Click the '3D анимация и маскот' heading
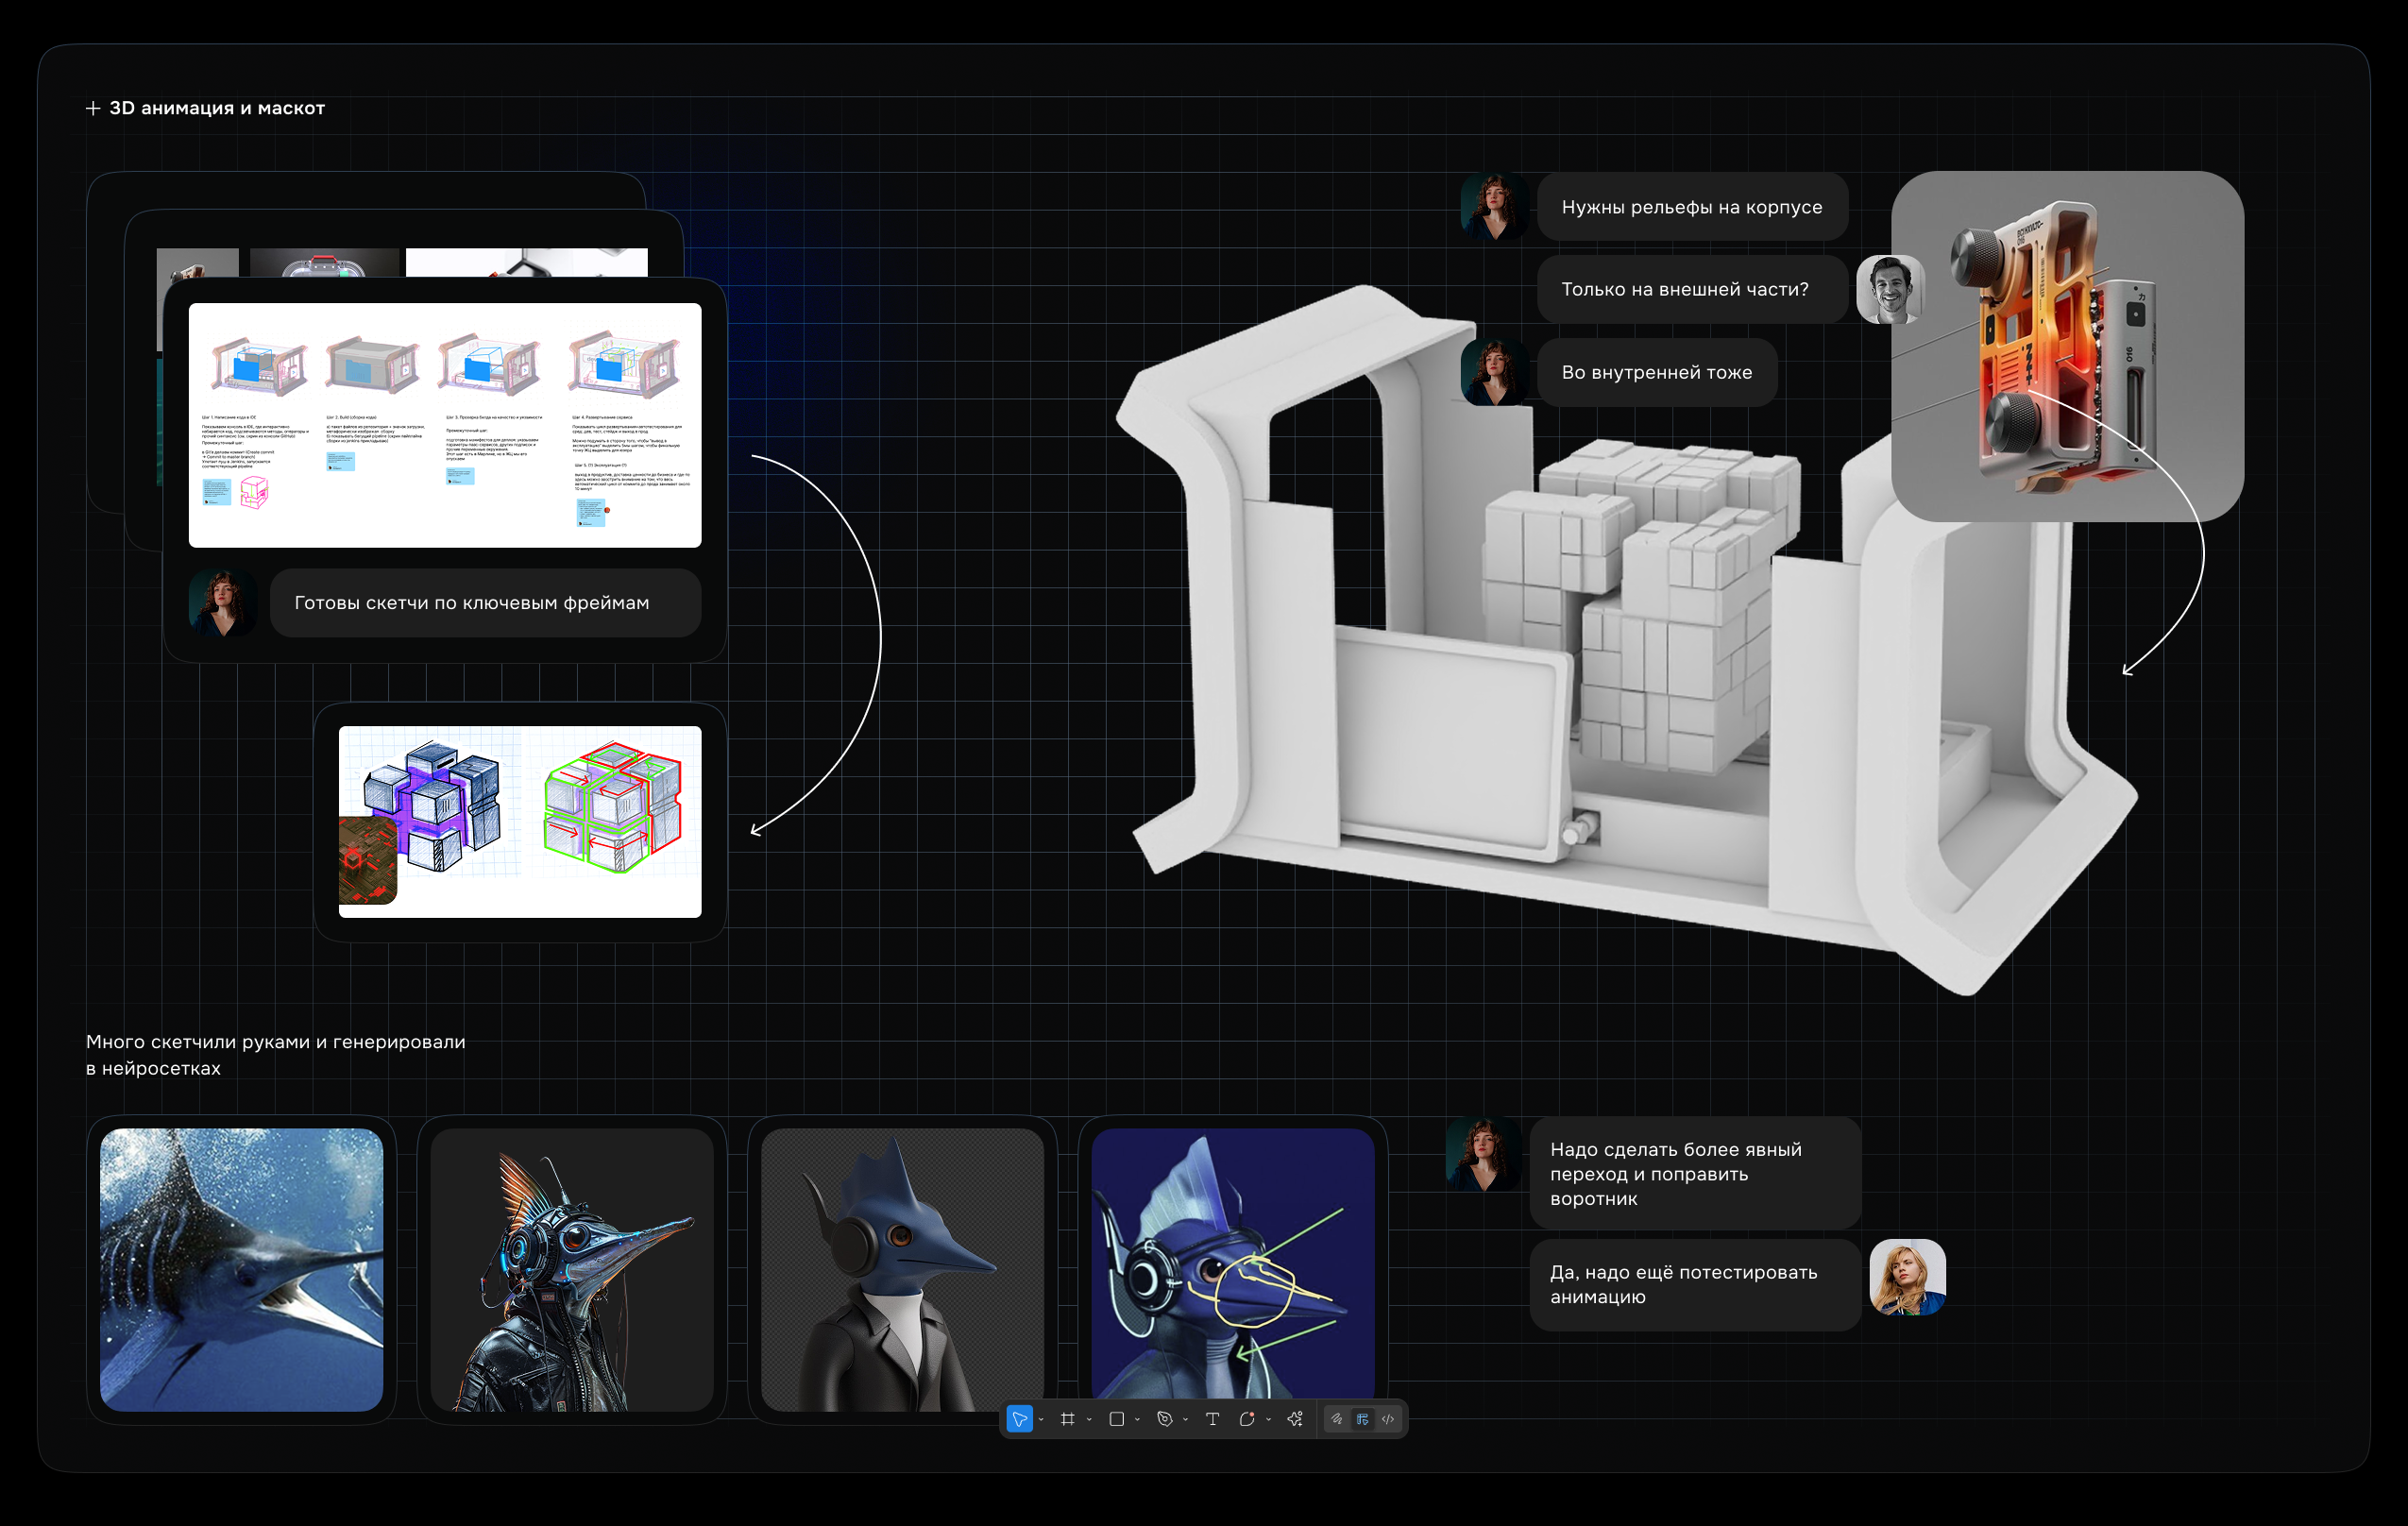The height and width of the screenshot is (1526, 2408). point(217,108)
